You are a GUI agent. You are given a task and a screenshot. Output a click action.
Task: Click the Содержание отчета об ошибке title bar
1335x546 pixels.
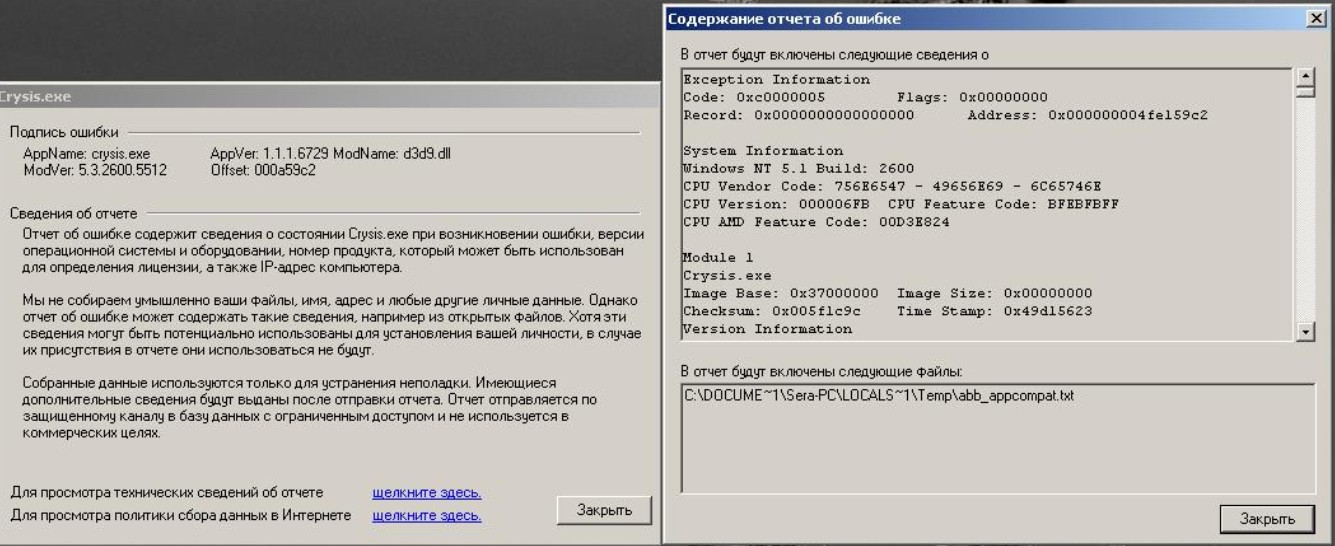pyautogui.click(x=997, y=19)
